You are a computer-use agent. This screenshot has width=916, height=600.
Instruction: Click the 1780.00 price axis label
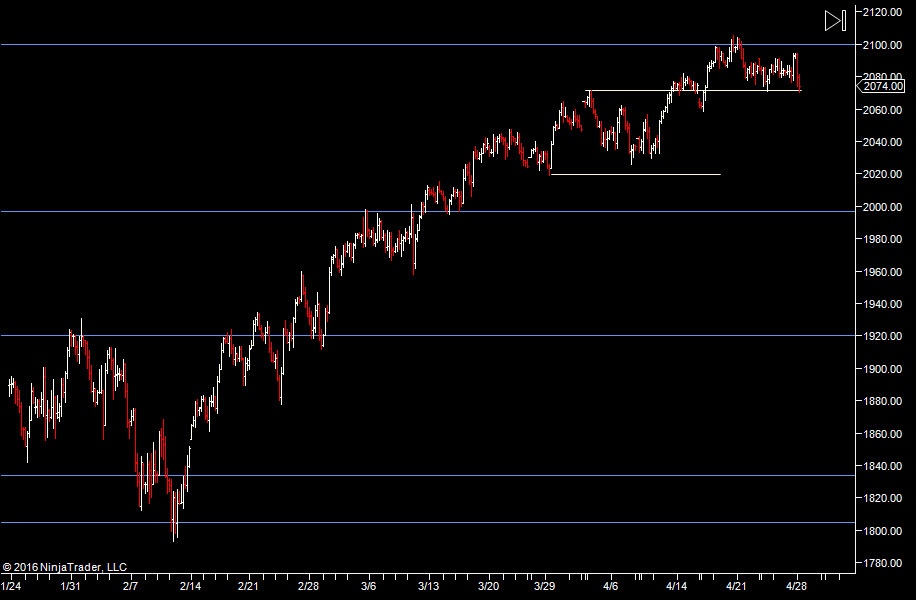pos(886,563)
